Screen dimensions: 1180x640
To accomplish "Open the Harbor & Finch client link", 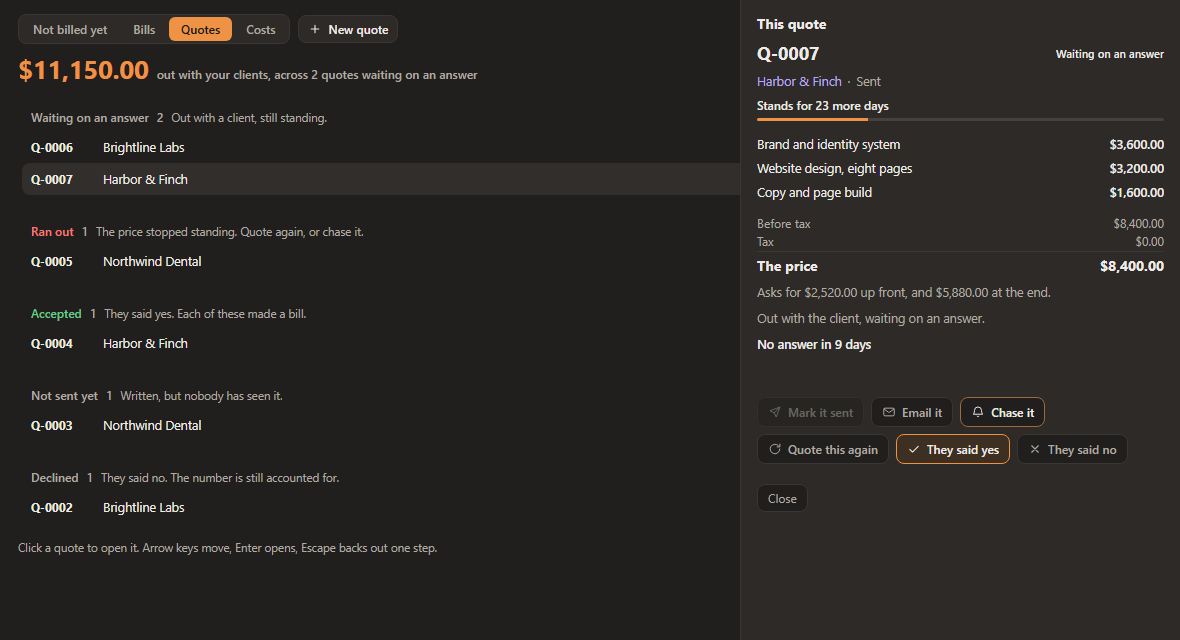I will tap(798, 81).
